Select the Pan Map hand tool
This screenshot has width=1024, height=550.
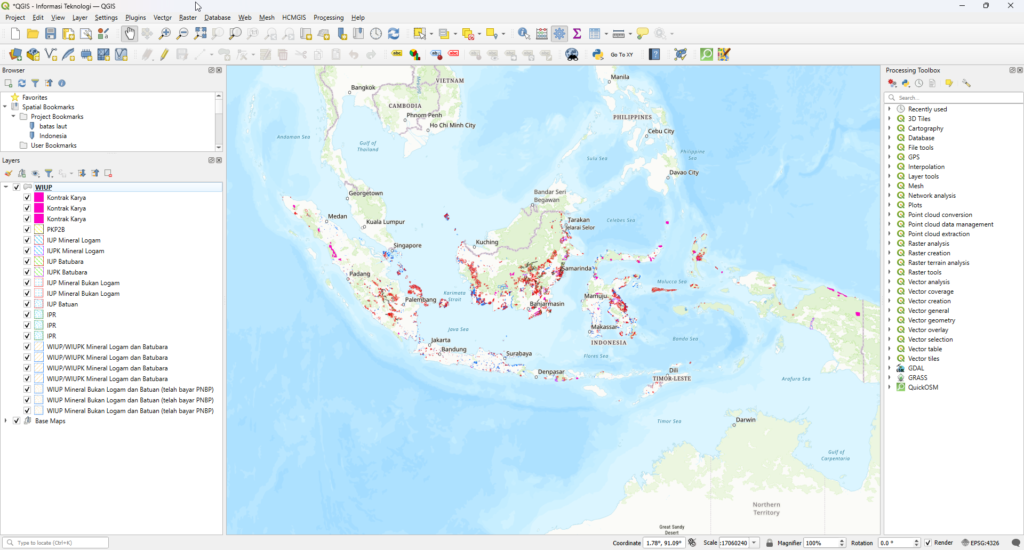click(130, 34)
